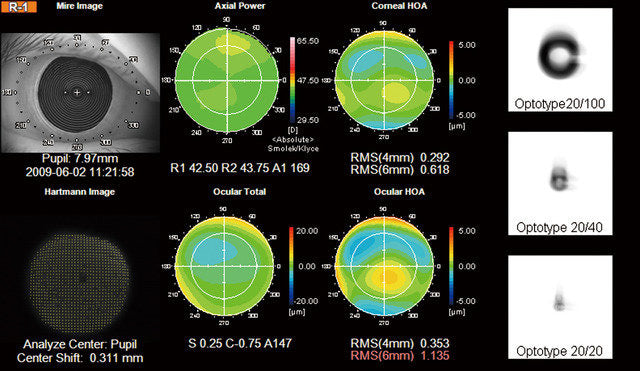Click the date '2009-06-02 11:21:58'
This screenshot has height=371, width=640.
tap(80, 172)
